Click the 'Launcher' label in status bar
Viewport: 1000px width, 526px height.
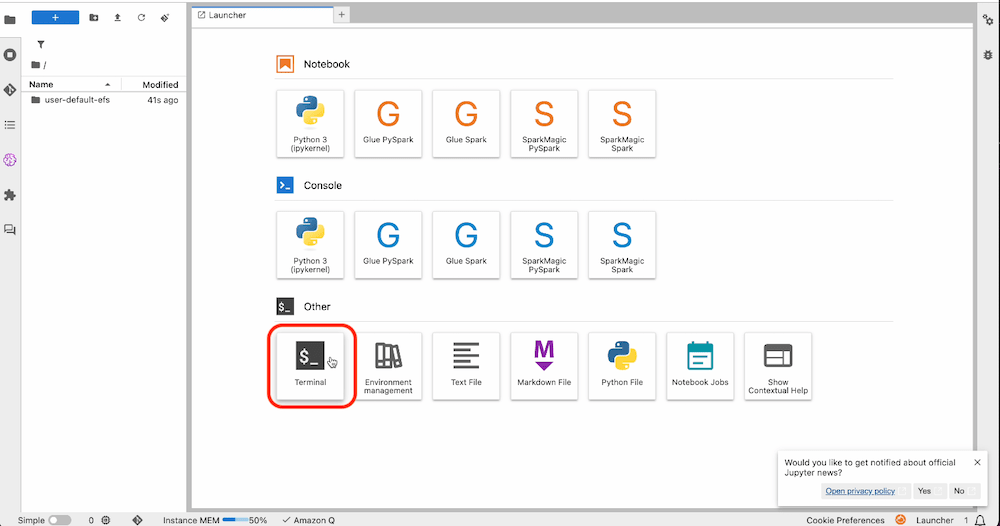(x=934, y=520)
